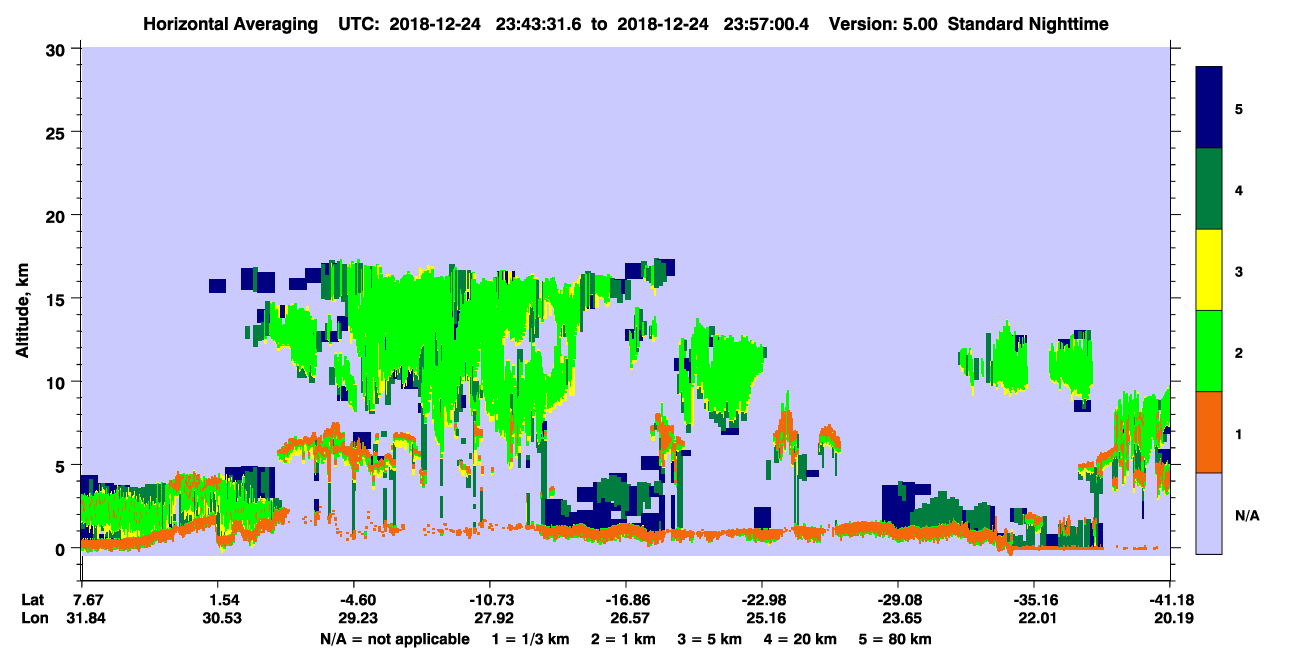Click the start time '23:43:31.6' in the title
Screen dimensions: 1300x667
(539, 23)
